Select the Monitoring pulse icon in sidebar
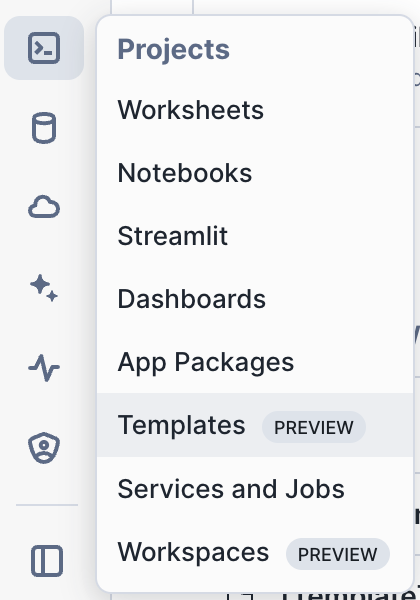Image resolution: width=420 pixels, height=600 pixels. click(44, 367)
